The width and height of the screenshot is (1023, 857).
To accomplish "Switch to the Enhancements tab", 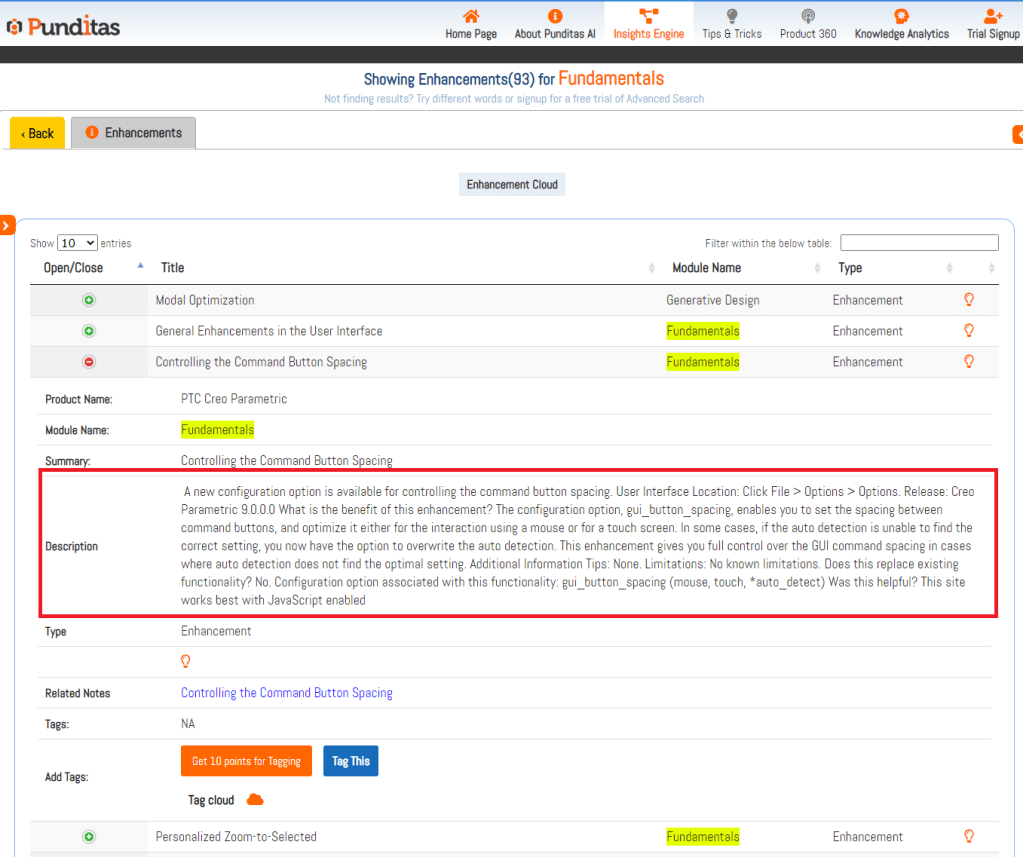I will 134,133.
